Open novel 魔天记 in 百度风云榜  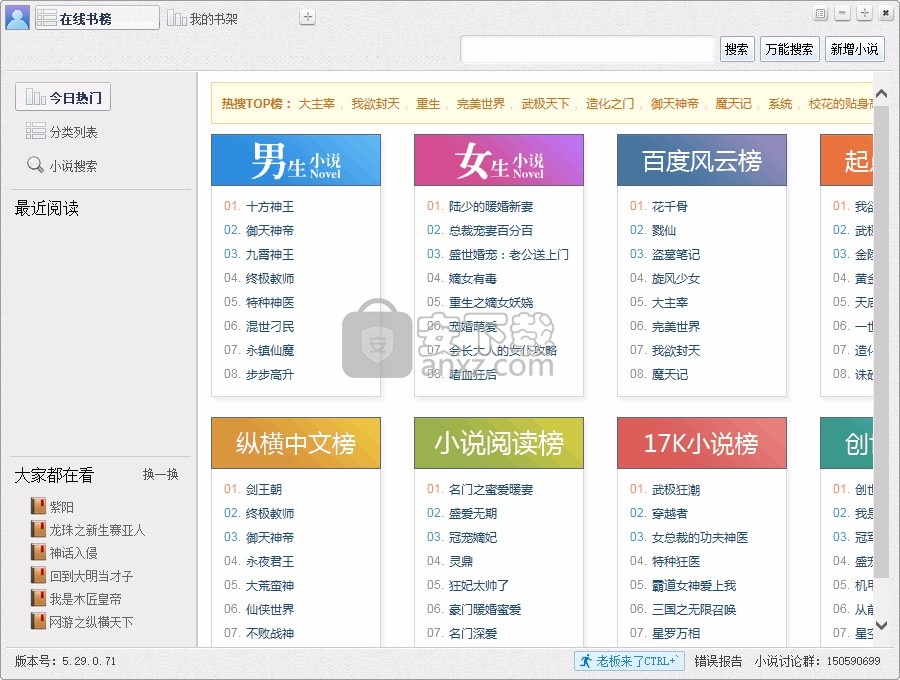click(669, 375)
